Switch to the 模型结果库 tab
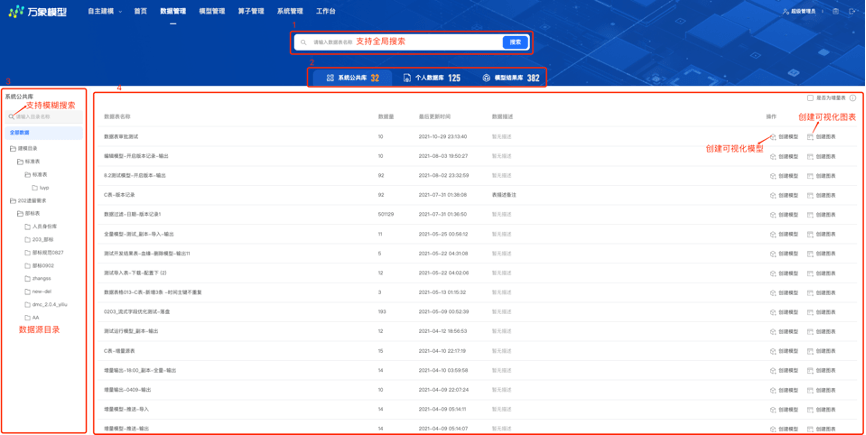This screenshot has height=435, width=866. (x=510, y=78)
